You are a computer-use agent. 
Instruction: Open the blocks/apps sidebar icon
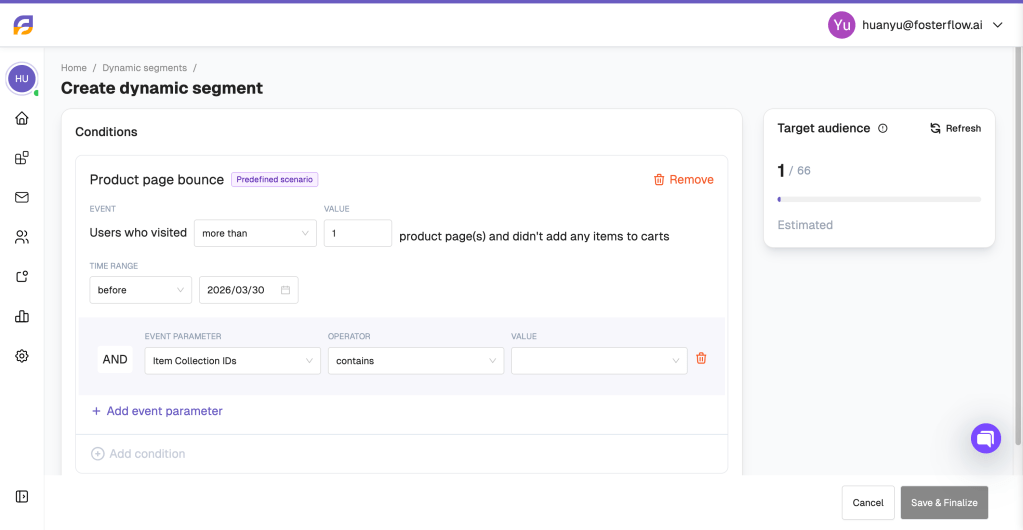[x=22, y=158]
